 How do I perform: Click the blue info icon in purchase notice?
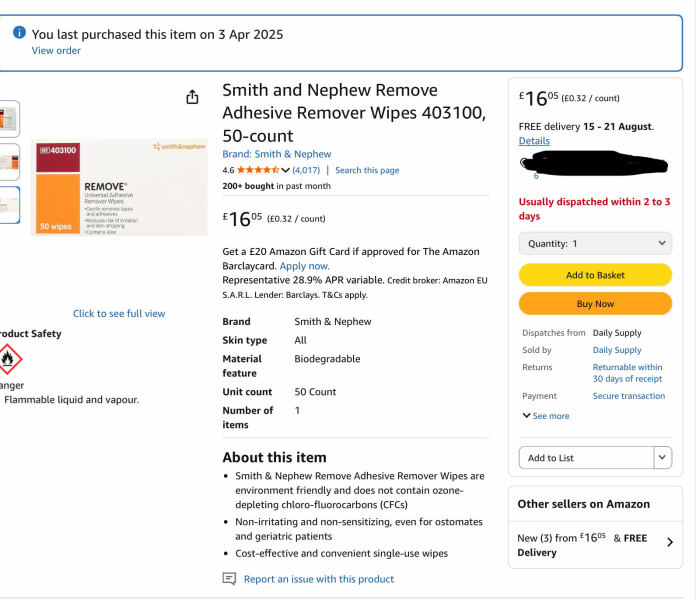19,32
